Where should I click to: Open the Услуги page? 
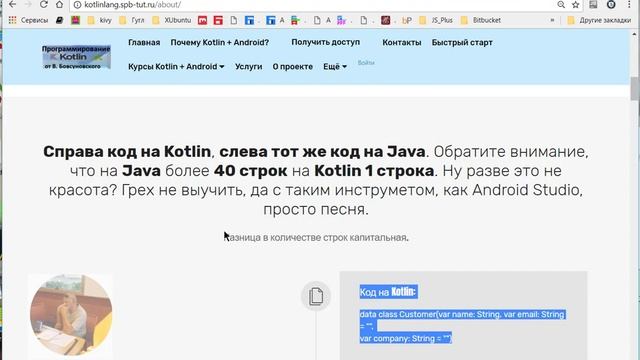tap(249, 67)
